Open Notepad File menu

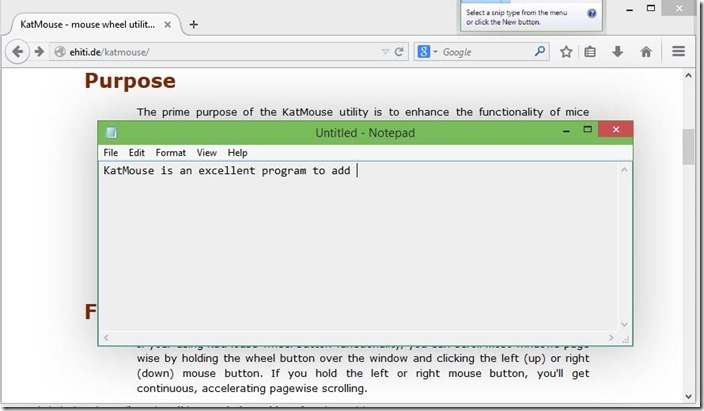[x=110, y=153]
